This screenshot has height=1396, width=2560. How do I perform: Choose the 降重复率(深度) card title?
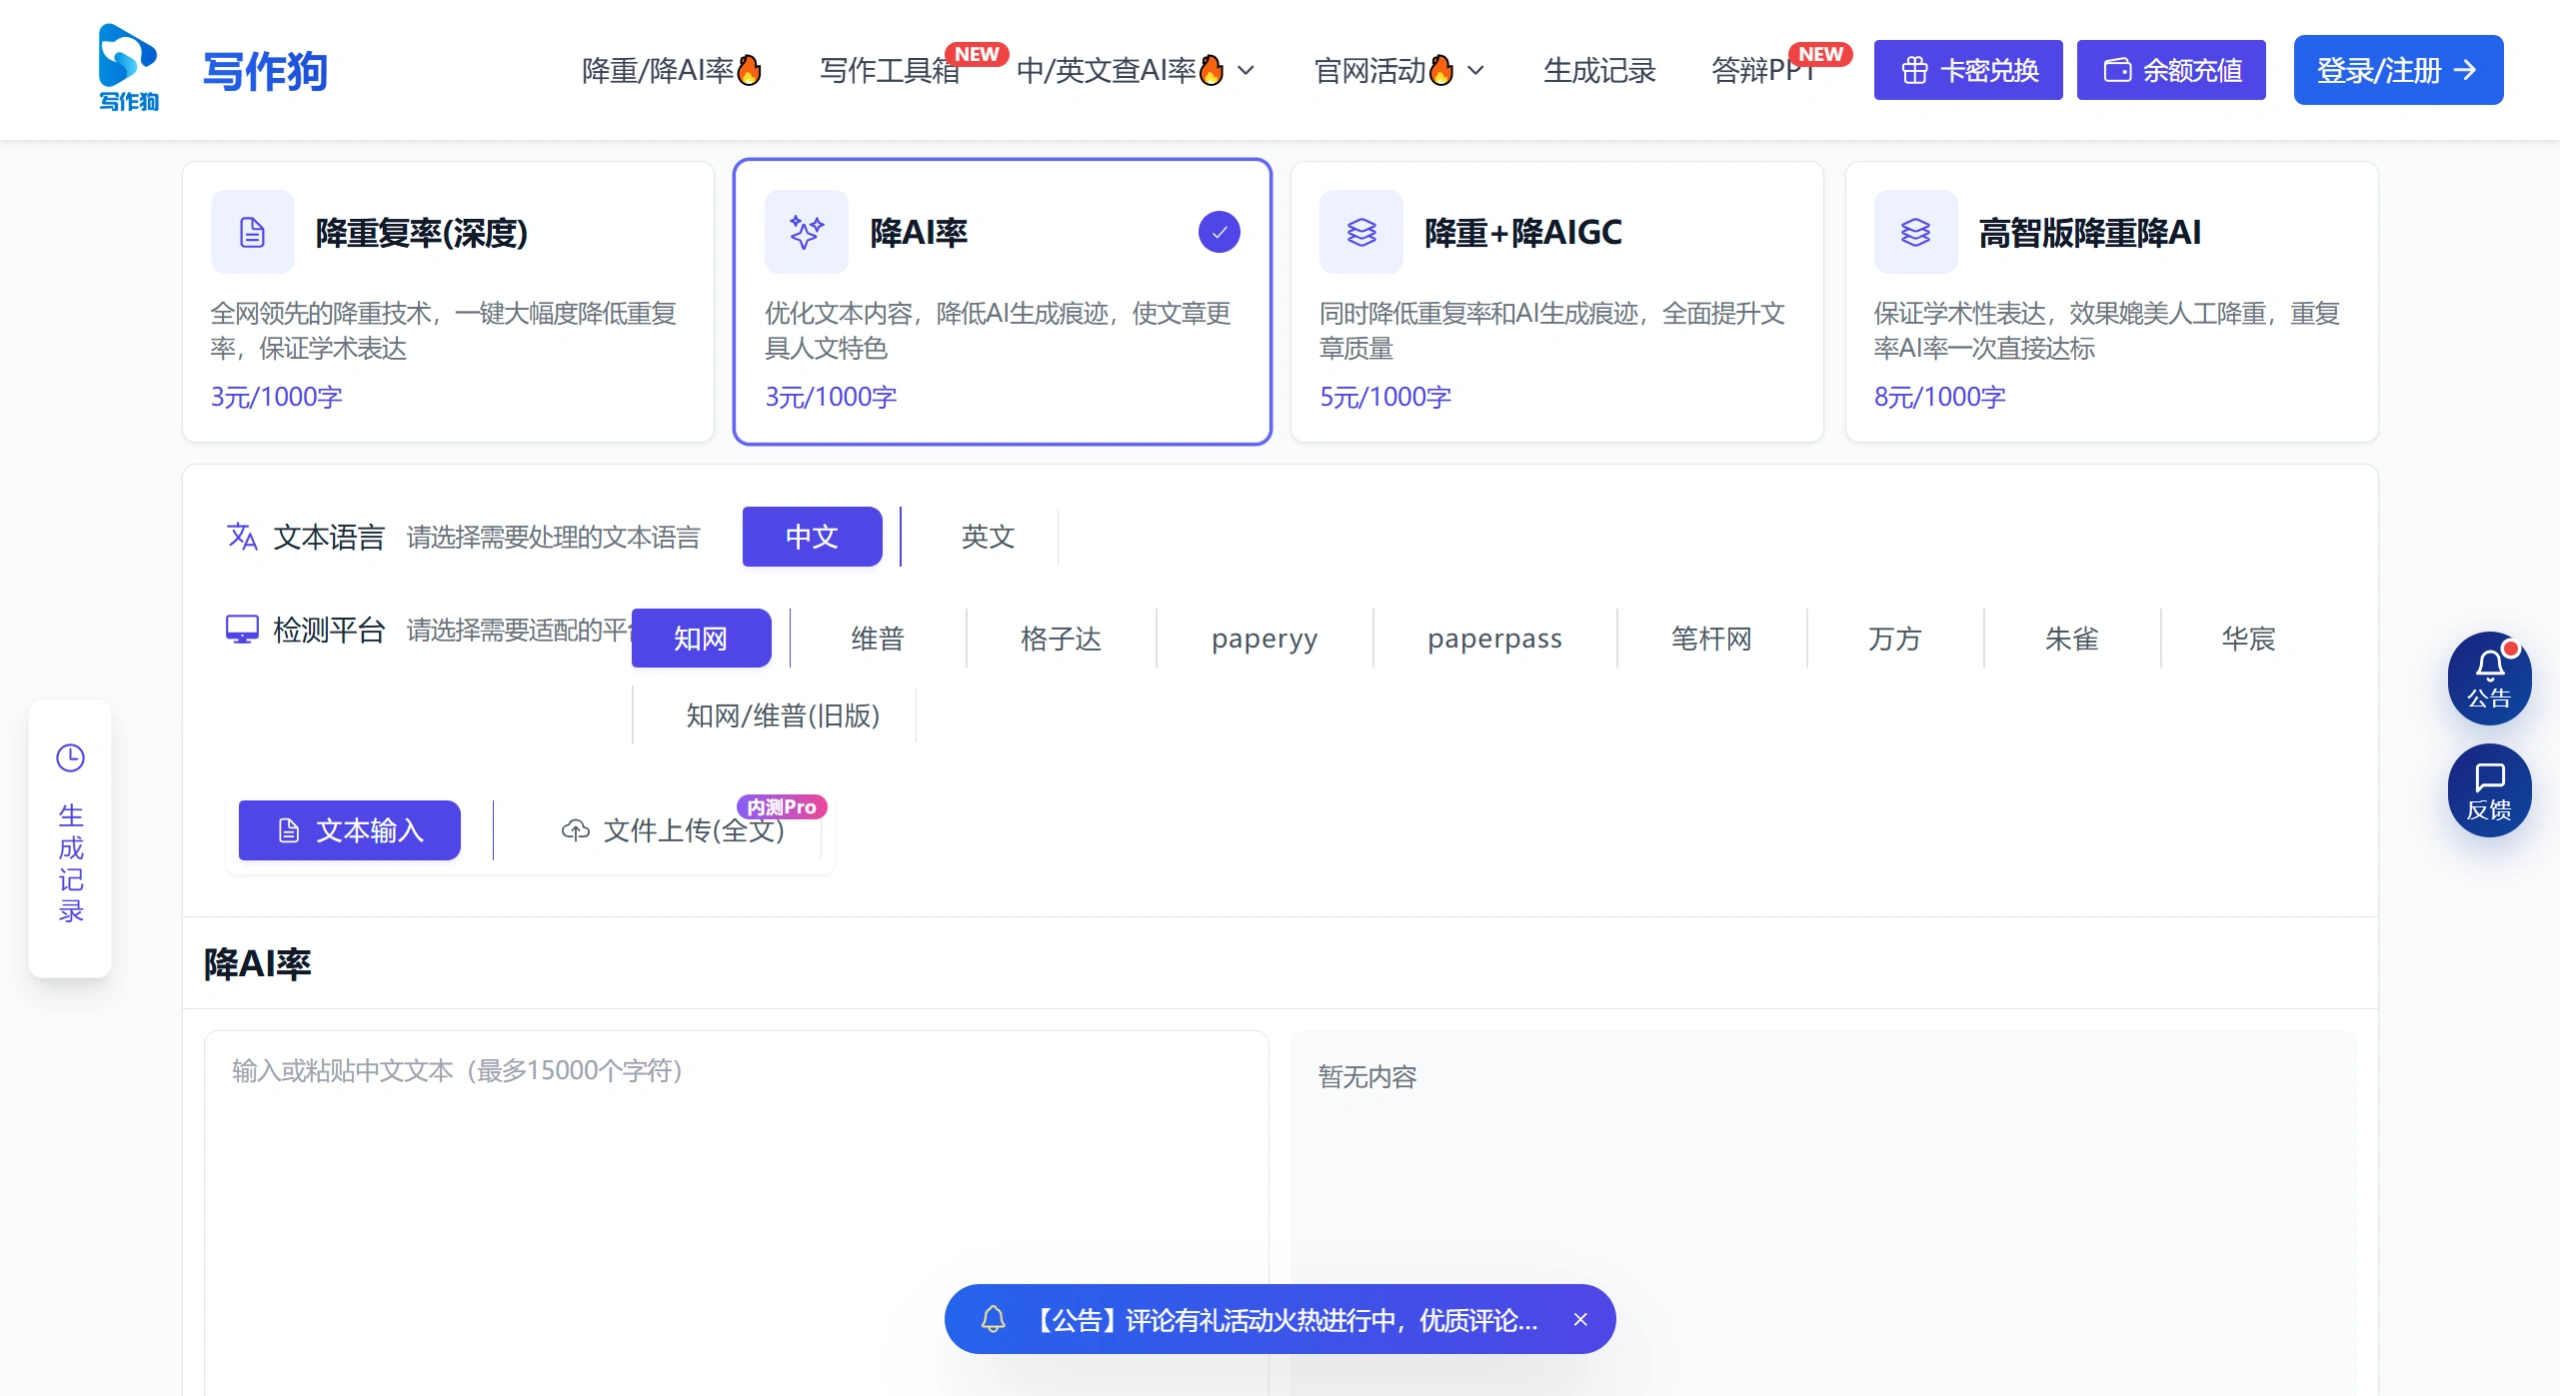tap(421, 232)
